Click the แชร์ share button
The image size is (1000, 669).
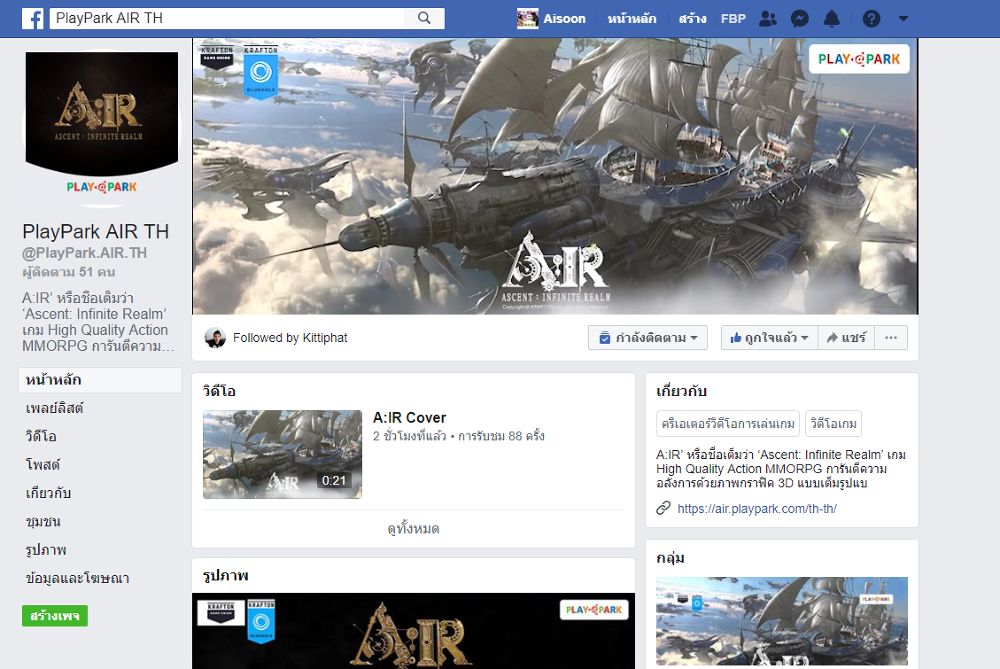point(846,338)
